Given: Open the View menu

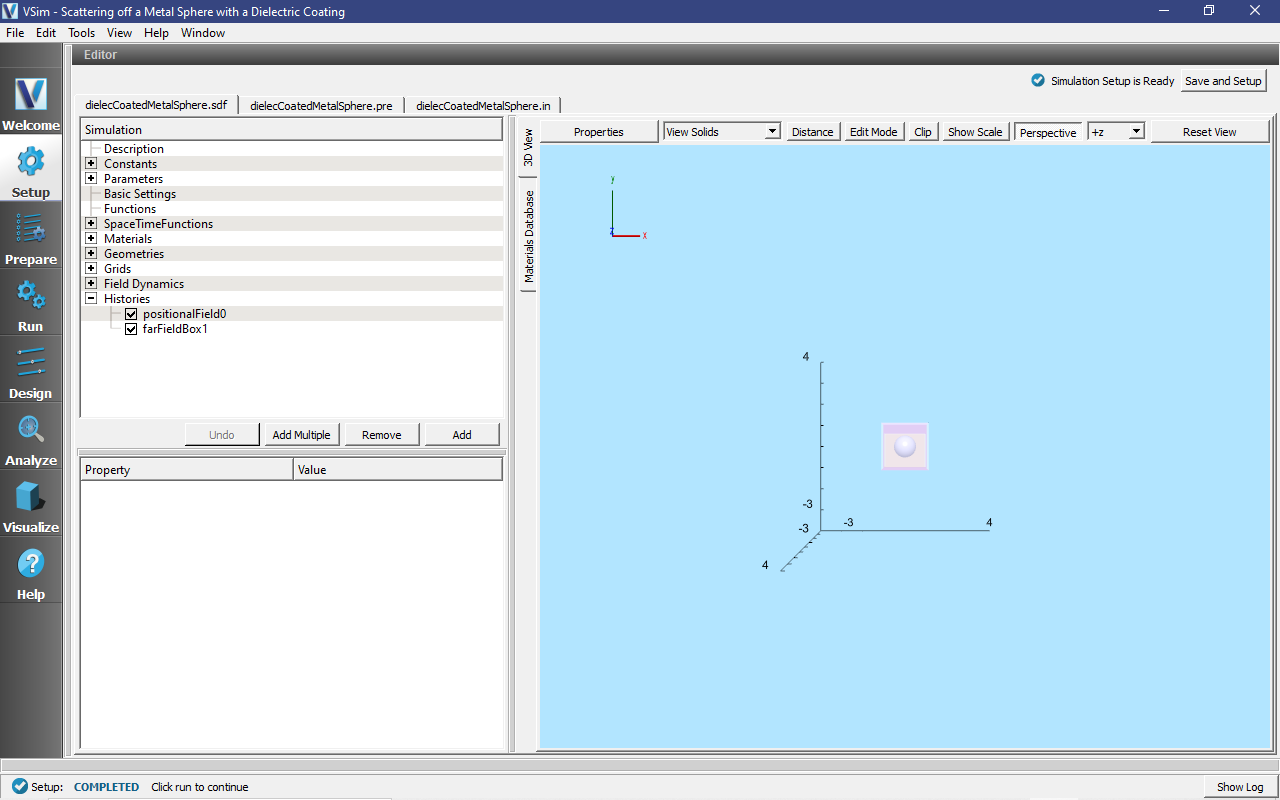Looking at the screenshot, I should [120, 33].
